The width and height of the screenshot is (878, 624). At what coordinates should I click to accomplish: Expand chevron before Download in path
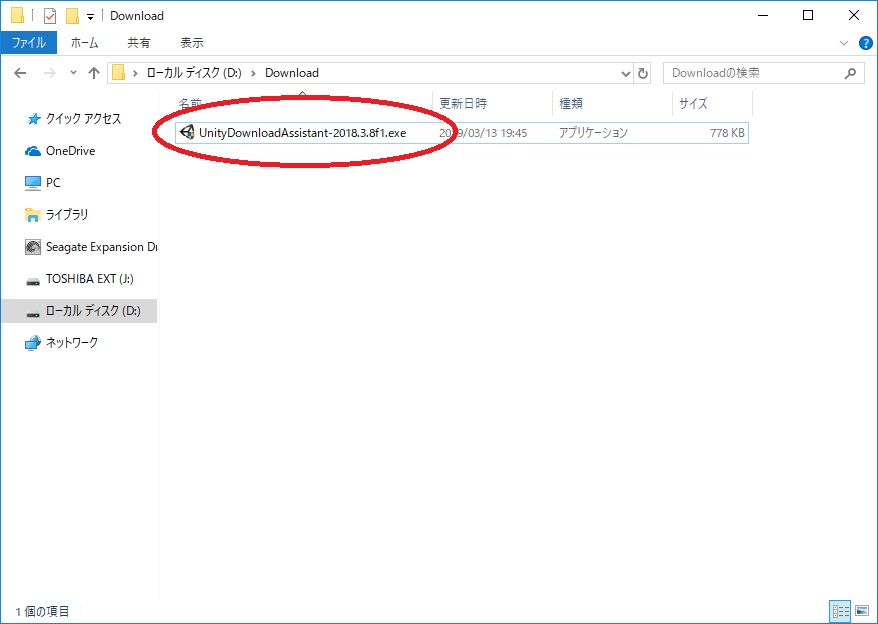coord(253,73)
